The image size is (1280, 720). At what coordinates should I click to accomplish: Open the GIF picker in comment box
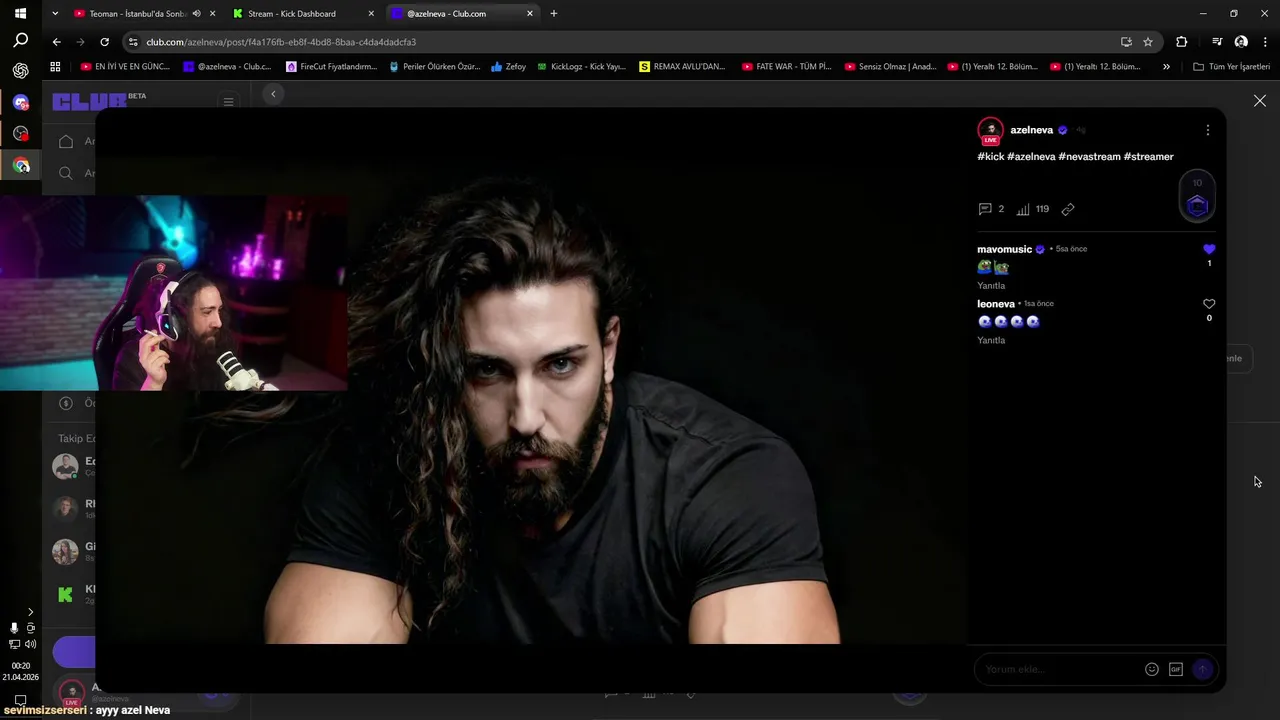(x=1176, y=669)
